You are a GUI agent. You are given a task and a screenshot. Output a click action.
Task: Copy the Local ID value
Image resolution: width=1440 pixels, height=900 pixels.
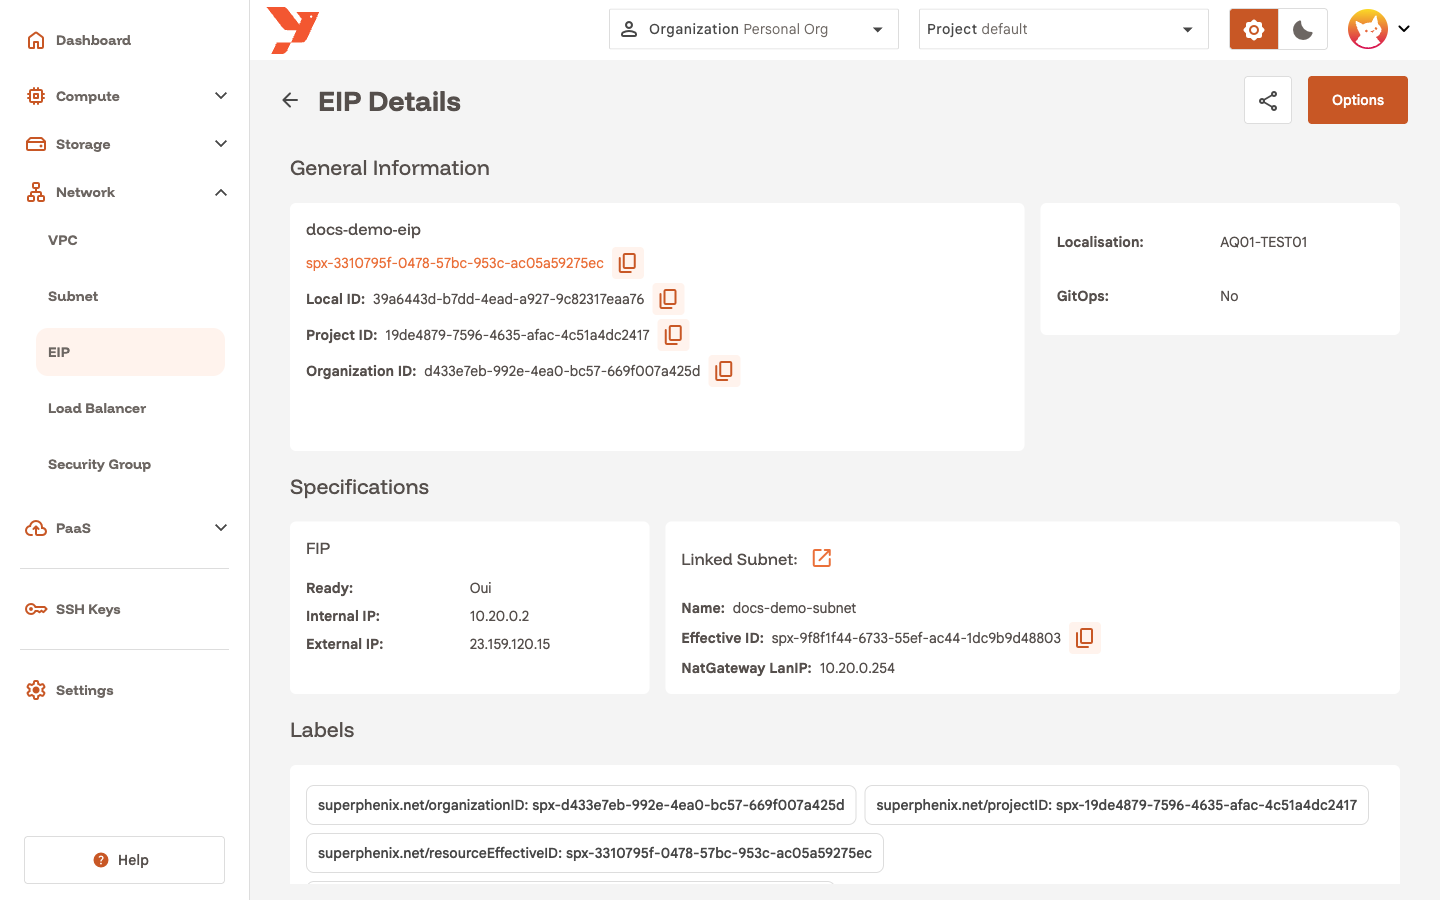(x=668, y=299)
